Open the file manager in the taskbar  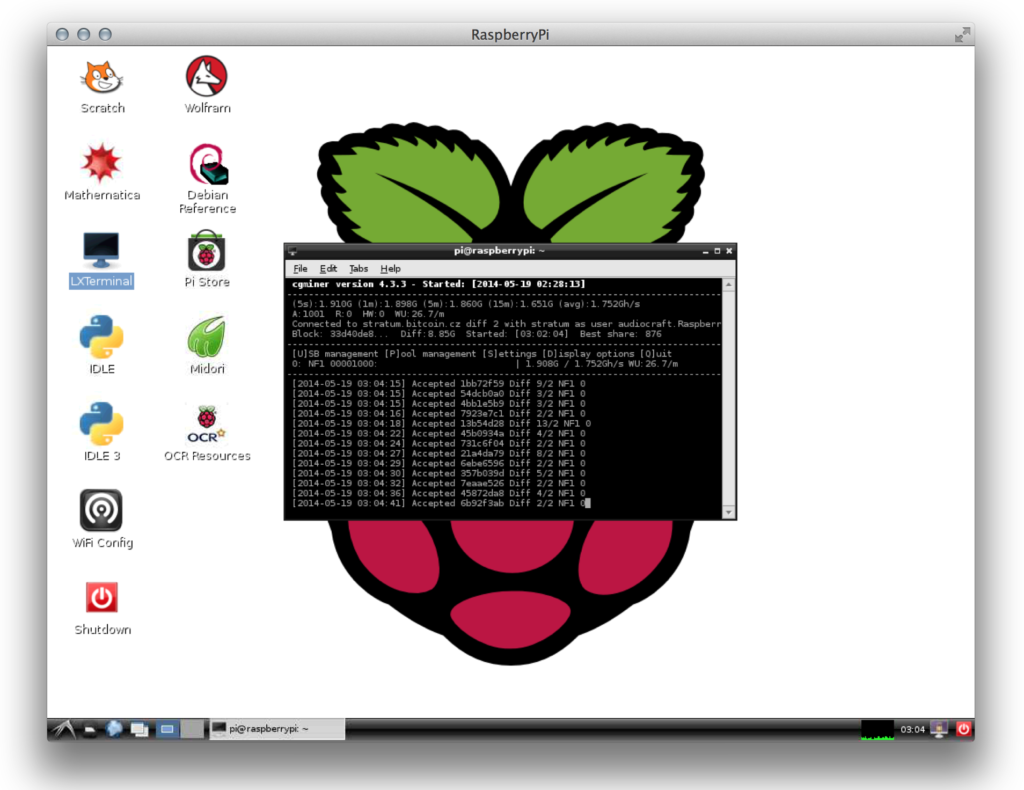click(90, 729)
